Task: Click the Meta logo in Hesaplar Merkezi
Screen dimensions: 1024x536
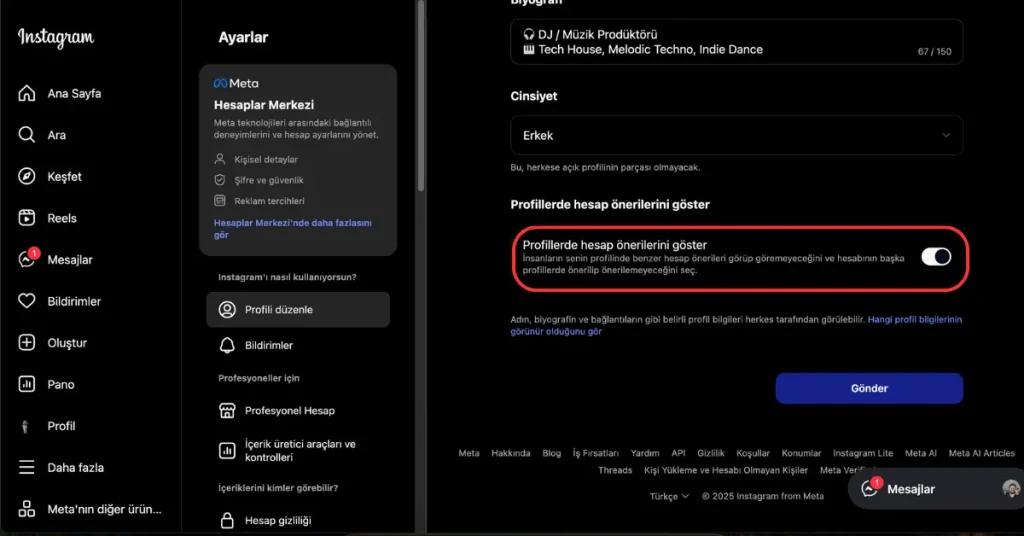Action: point(236,84)
